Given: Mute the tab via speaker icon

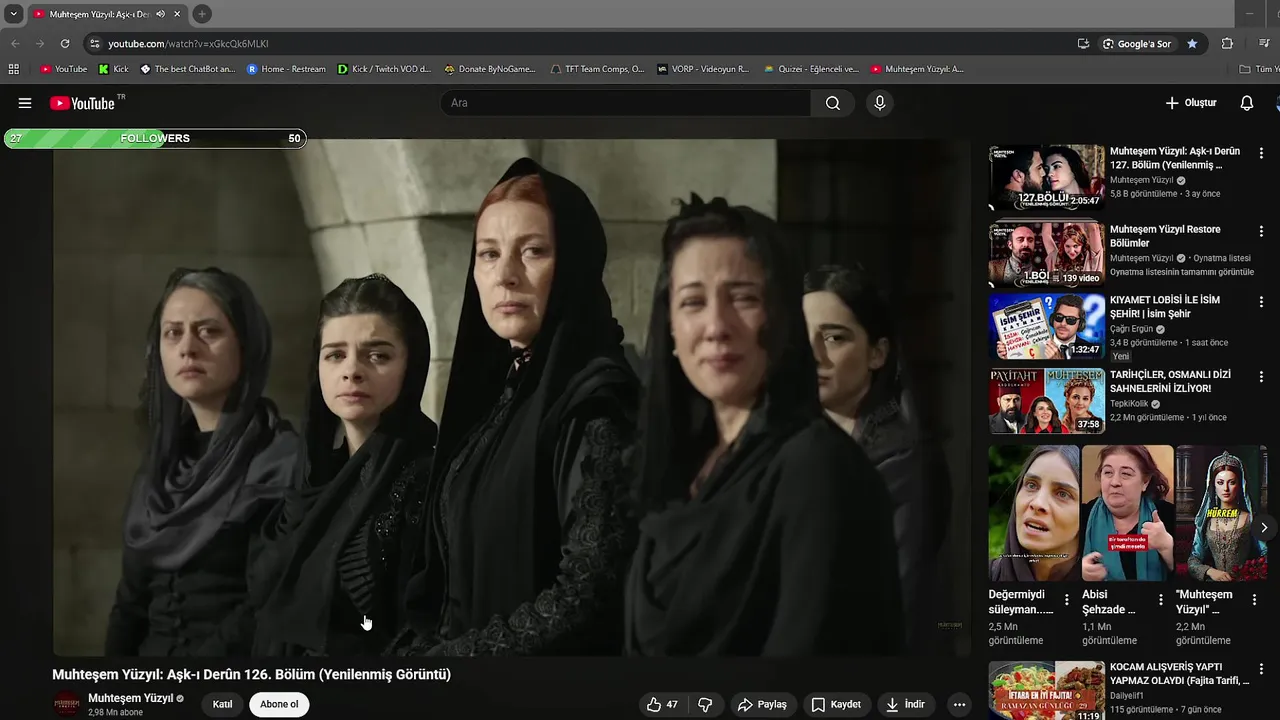Looking at the screenshot, I should [161, 14].
